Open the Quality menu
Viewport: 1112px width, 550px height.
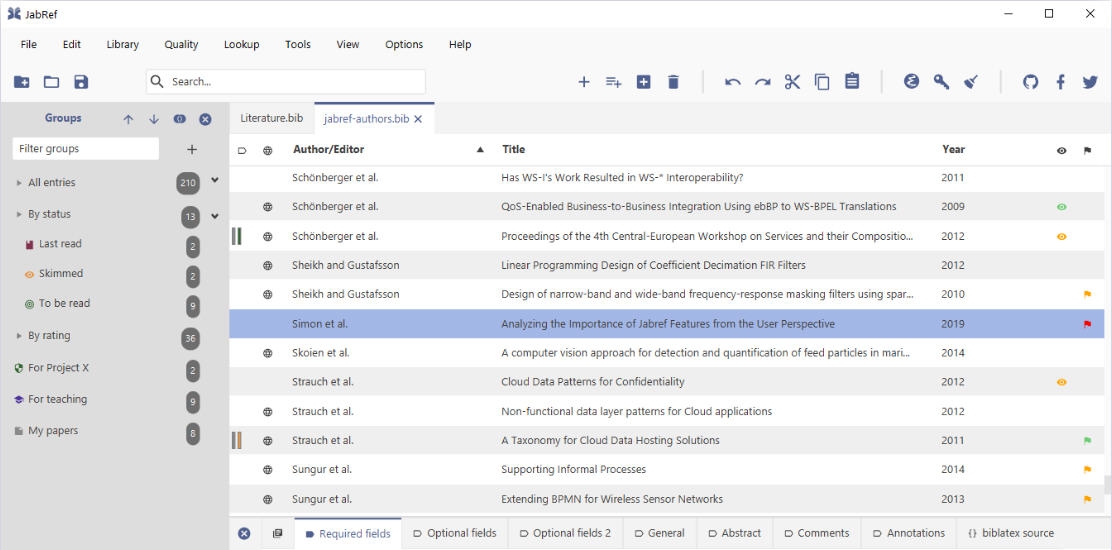click(x=182, y=45)
